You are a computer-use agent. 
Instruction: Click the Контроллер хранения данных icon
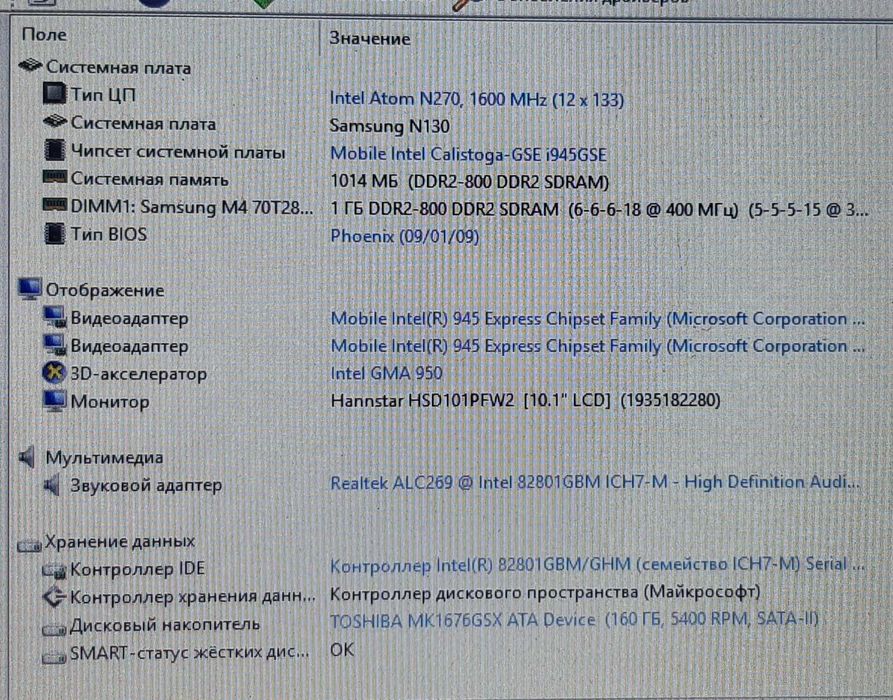click(54, 597)
